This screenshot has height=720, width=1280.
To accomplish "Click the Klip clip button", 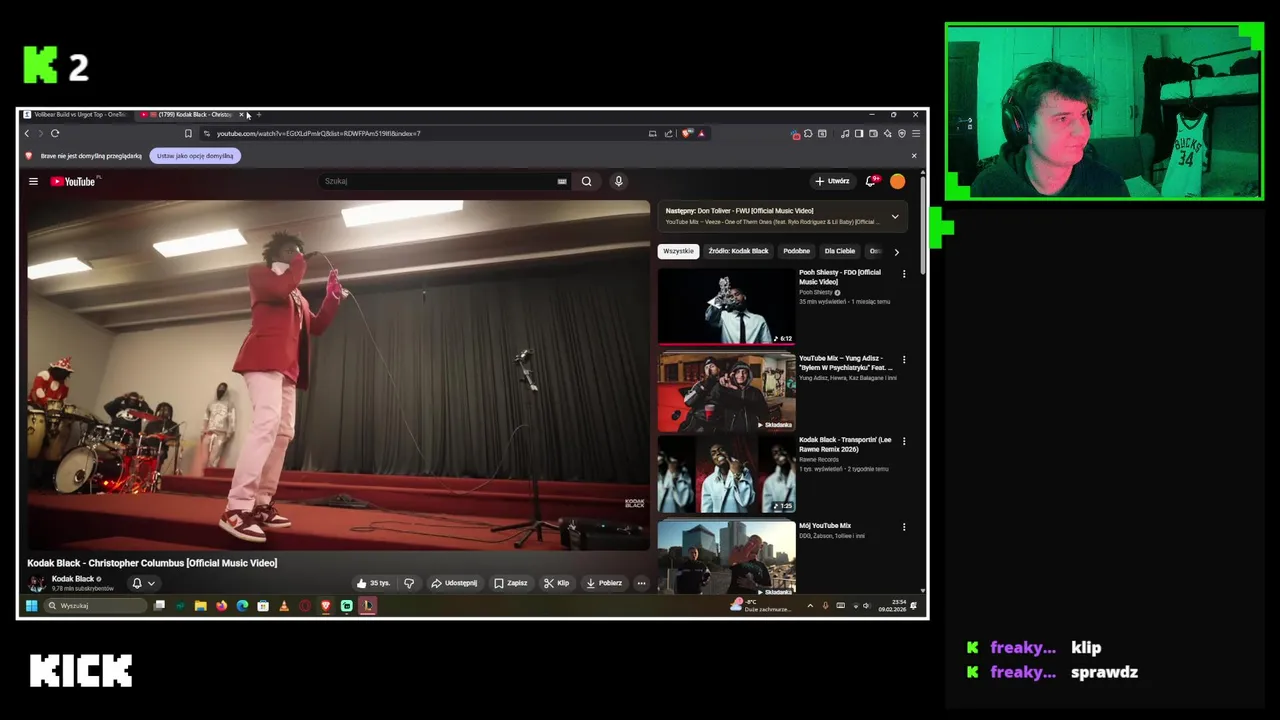I will coord(557,583).
